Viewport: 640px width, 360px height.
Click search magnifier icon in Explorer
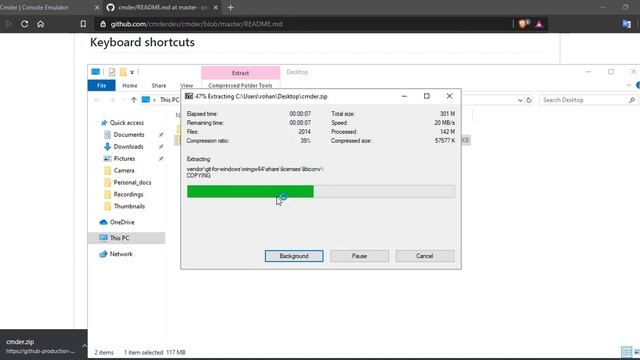coord(632,100)
